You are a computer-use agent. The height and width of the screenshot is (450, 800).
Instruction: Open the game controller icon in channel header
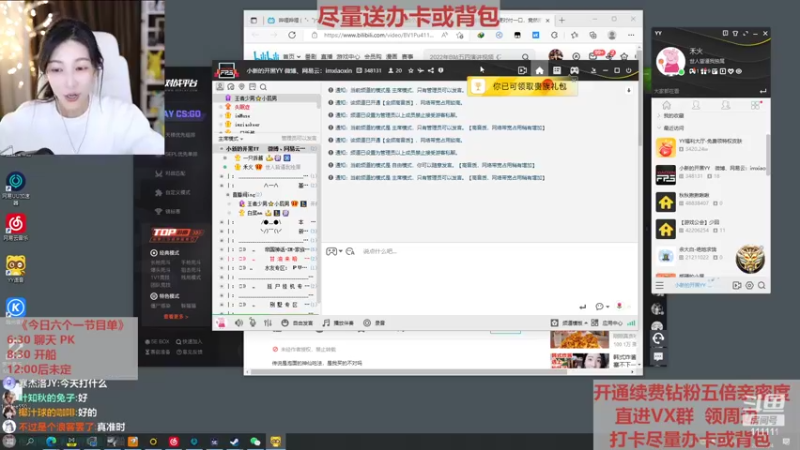pos(574,70)
